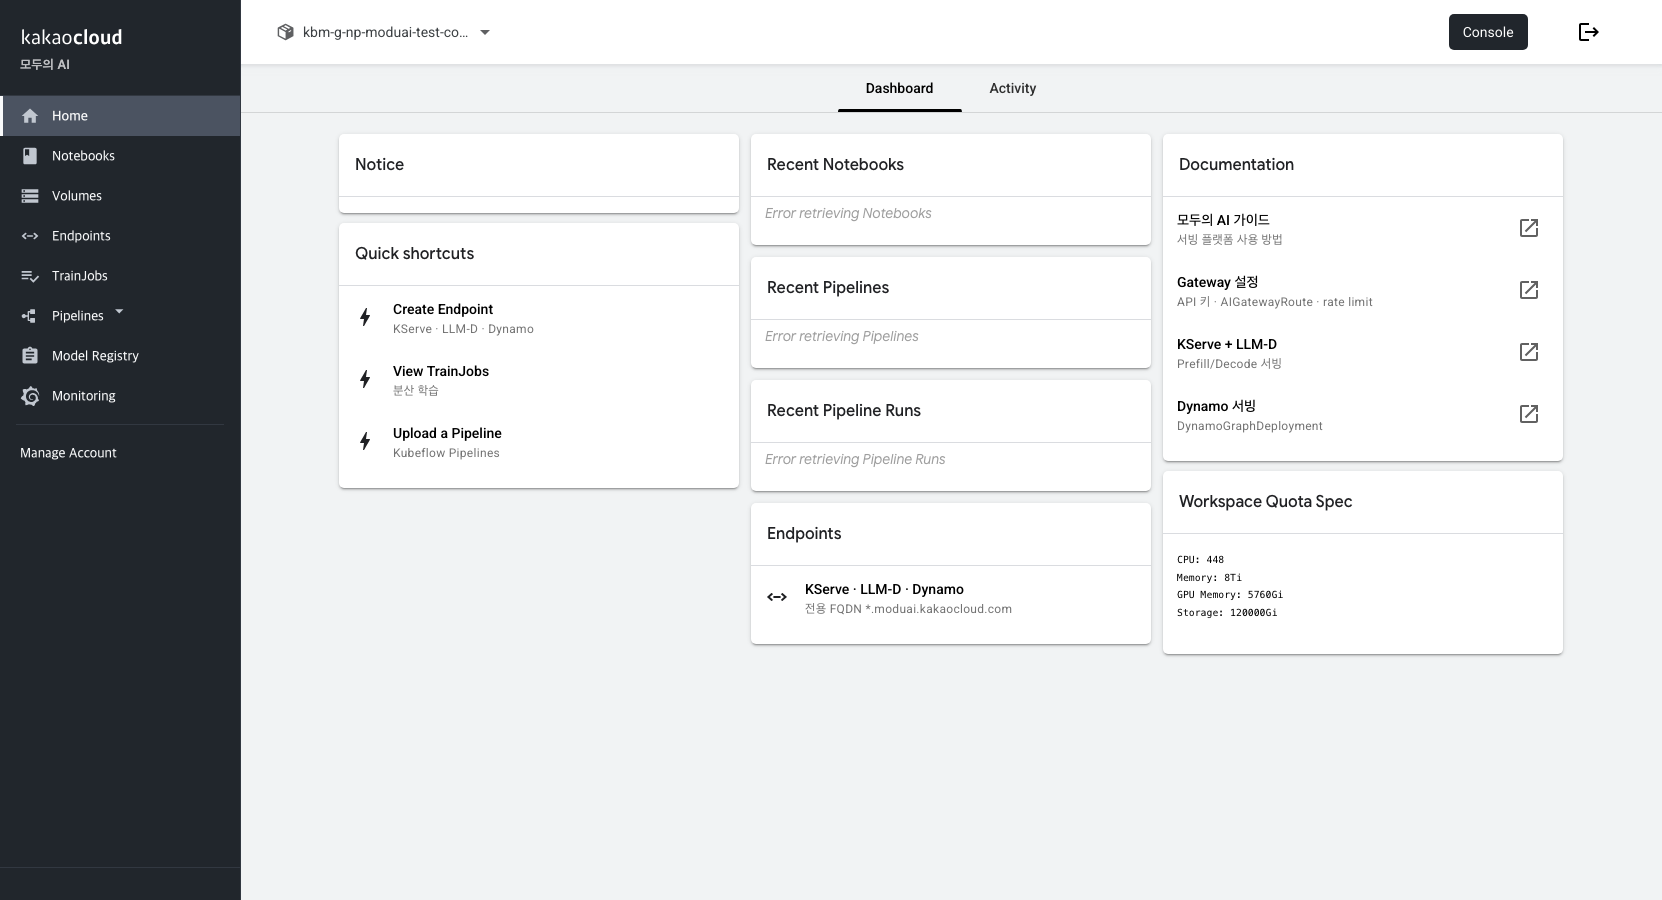Open the KServe + LLM-D documentation
Image resolution: width=1662 pixels, height=900 pixels.
pyautogui.click(x=1363, y=352)
